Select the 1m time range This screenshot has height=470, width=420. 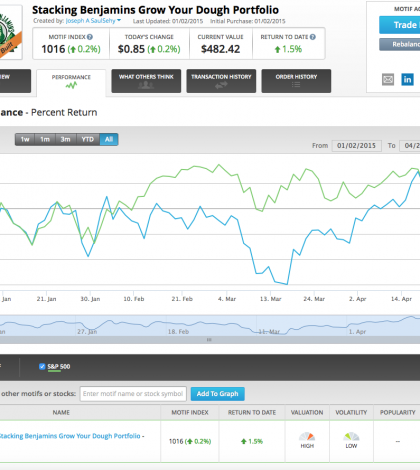click(45, 139)
